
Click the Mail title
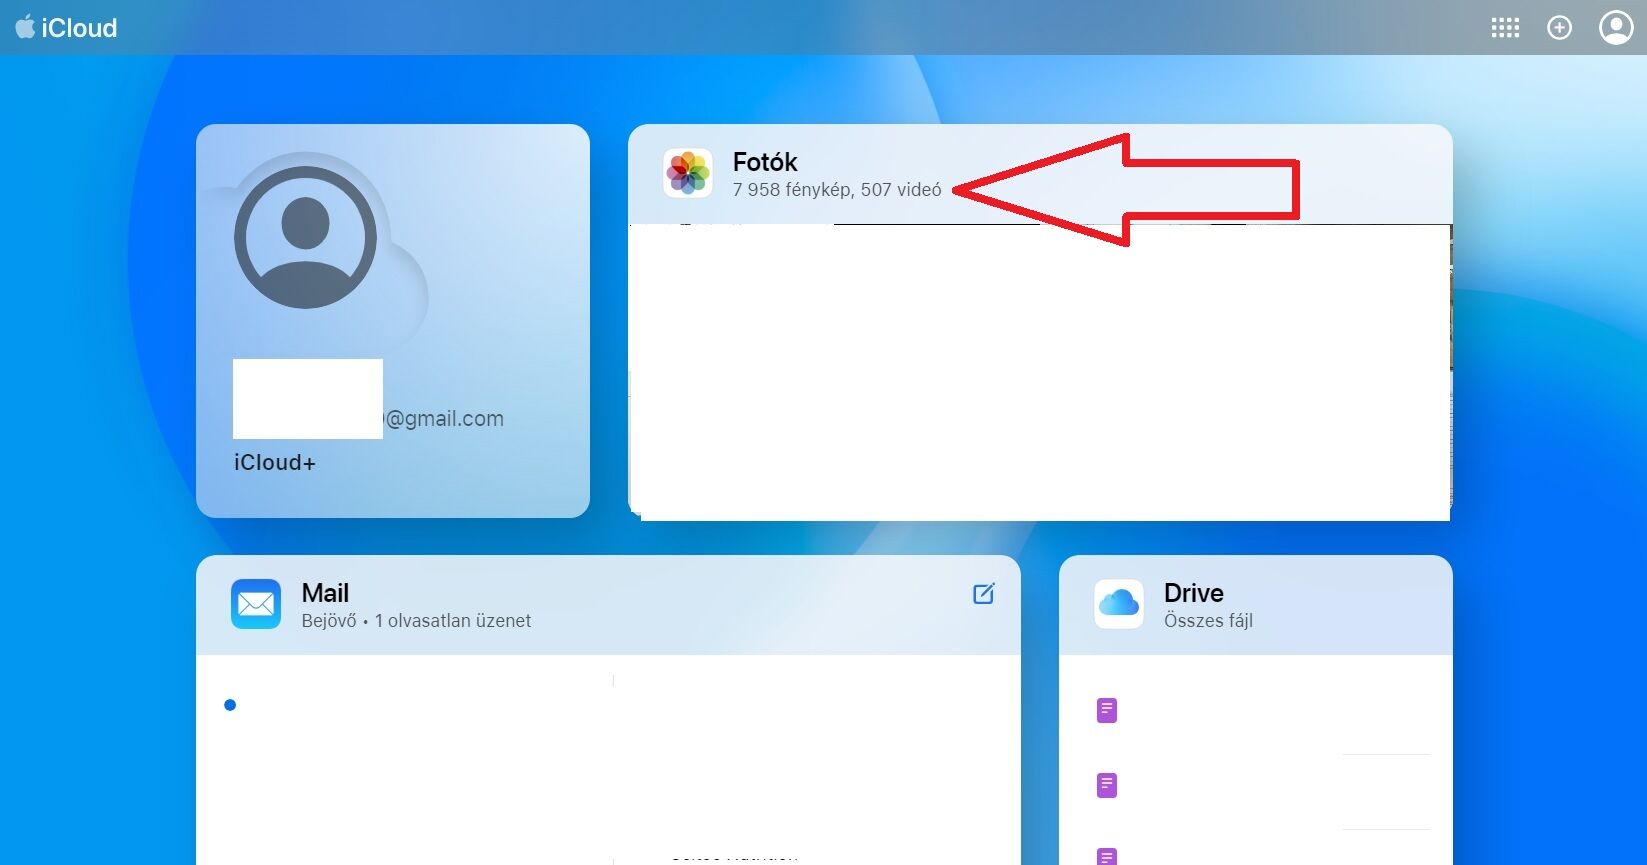(325, 593)
